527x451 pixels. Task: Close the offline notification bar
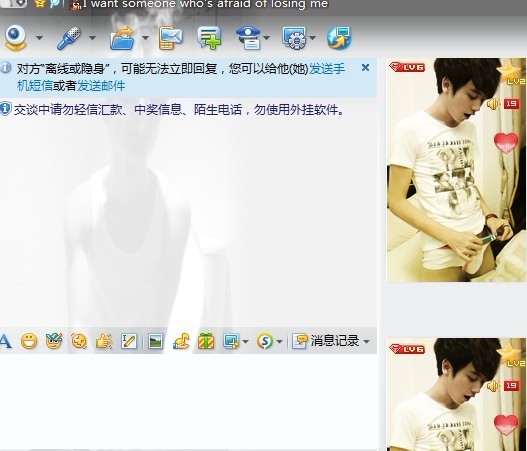365,68
